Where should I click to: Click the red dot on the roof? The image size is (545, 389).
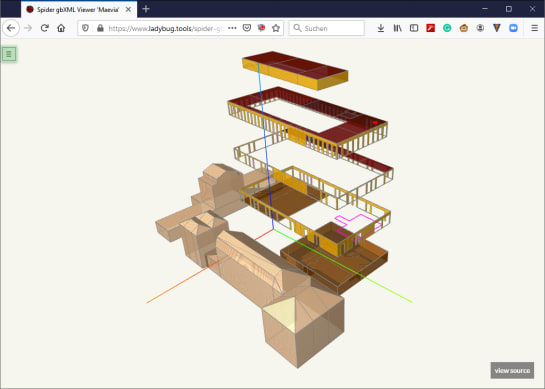[375, 122]
